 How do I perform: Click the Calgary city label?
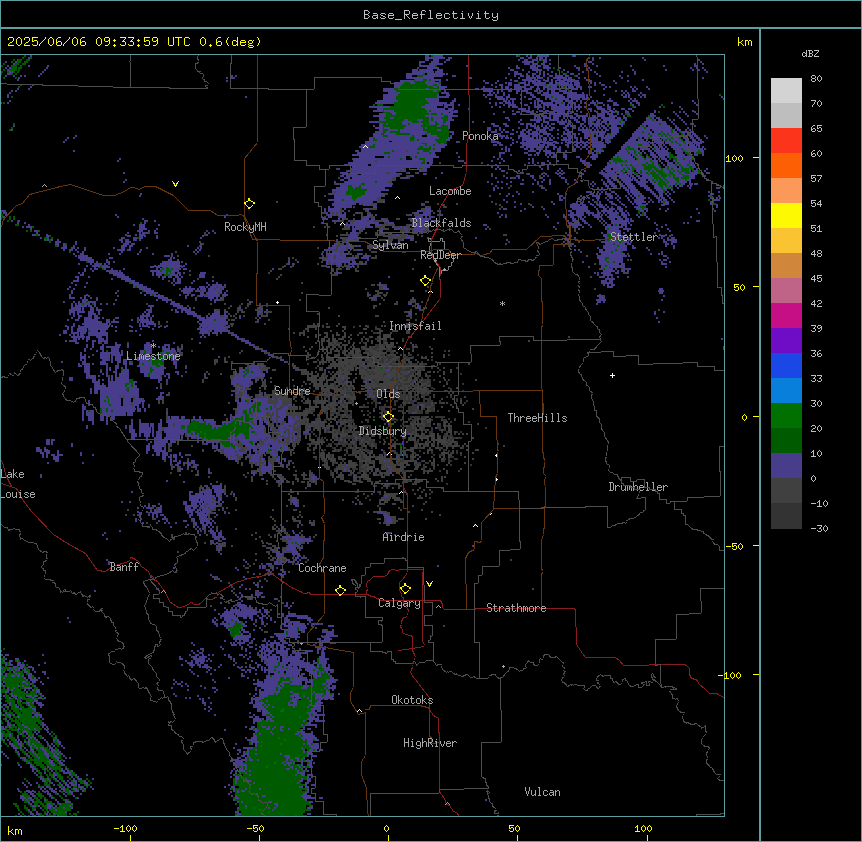tap(399, 603)
